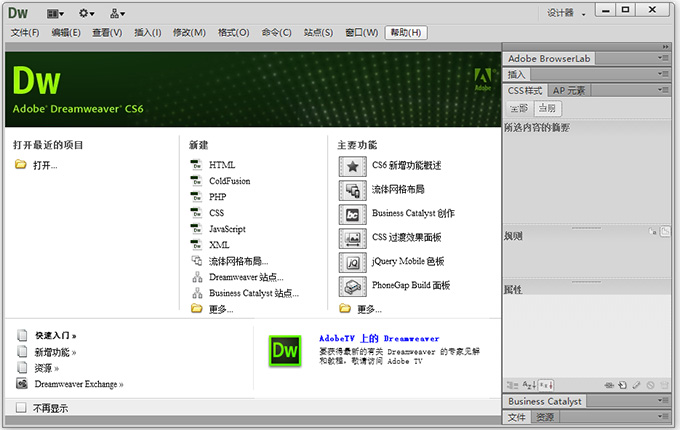Screen dimensions: 680x430
Task: Open the gear extension settings menu
Action: point(86,14)
